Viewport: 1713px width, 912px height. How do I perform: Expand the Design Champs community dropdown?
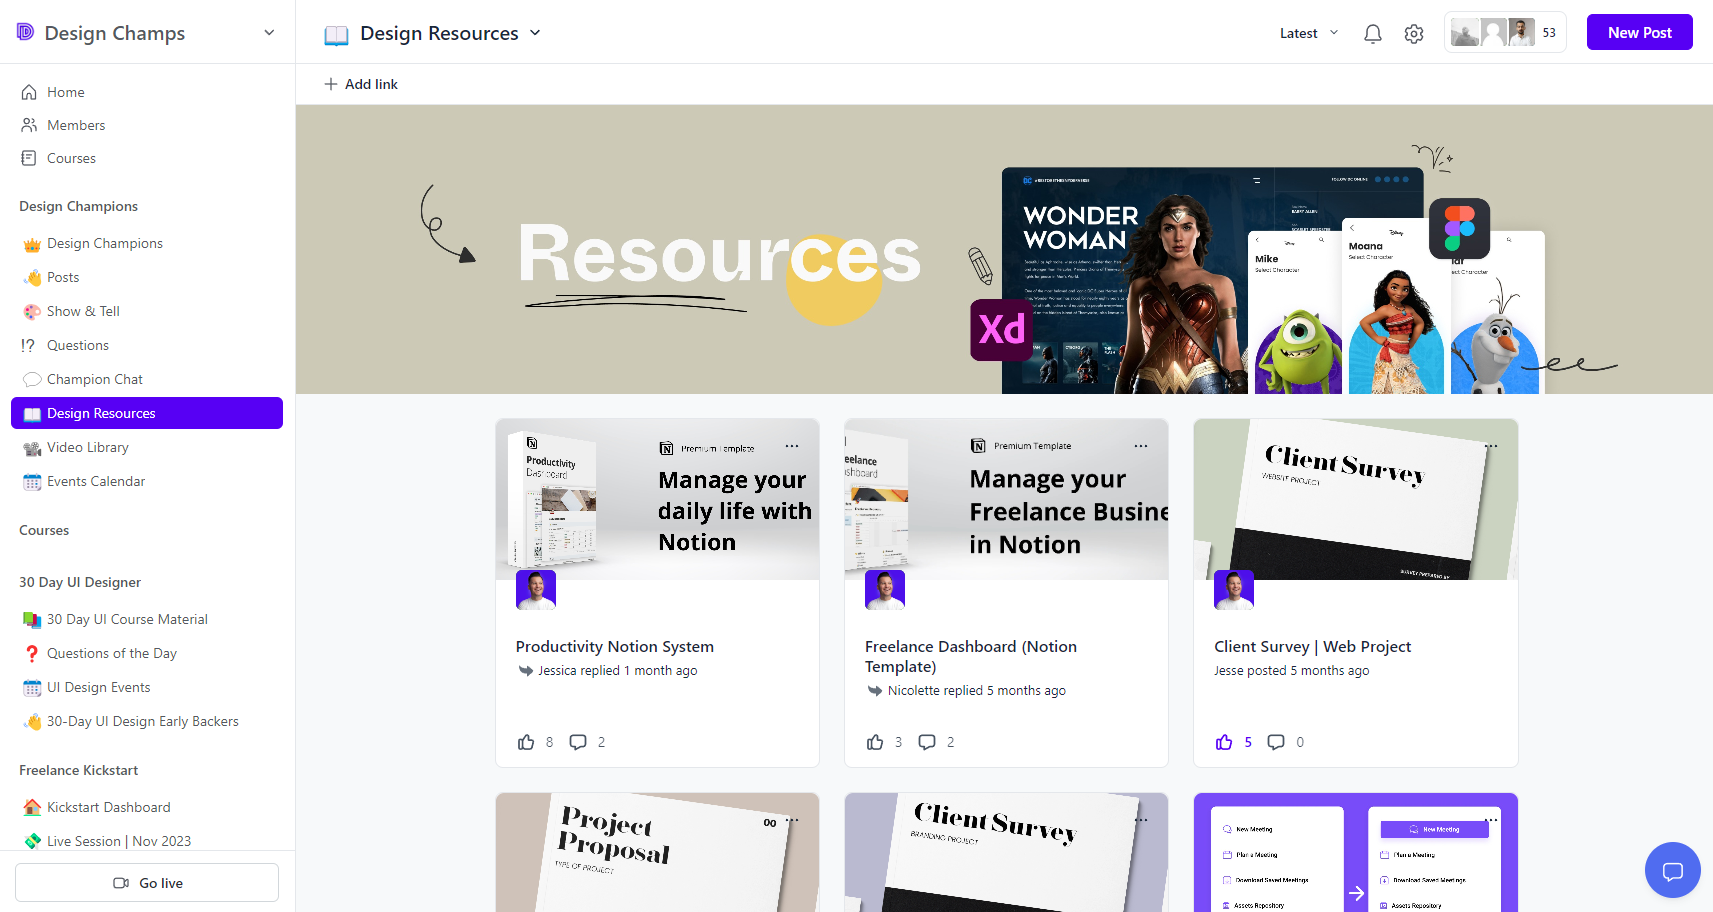(x=269, y=33)
